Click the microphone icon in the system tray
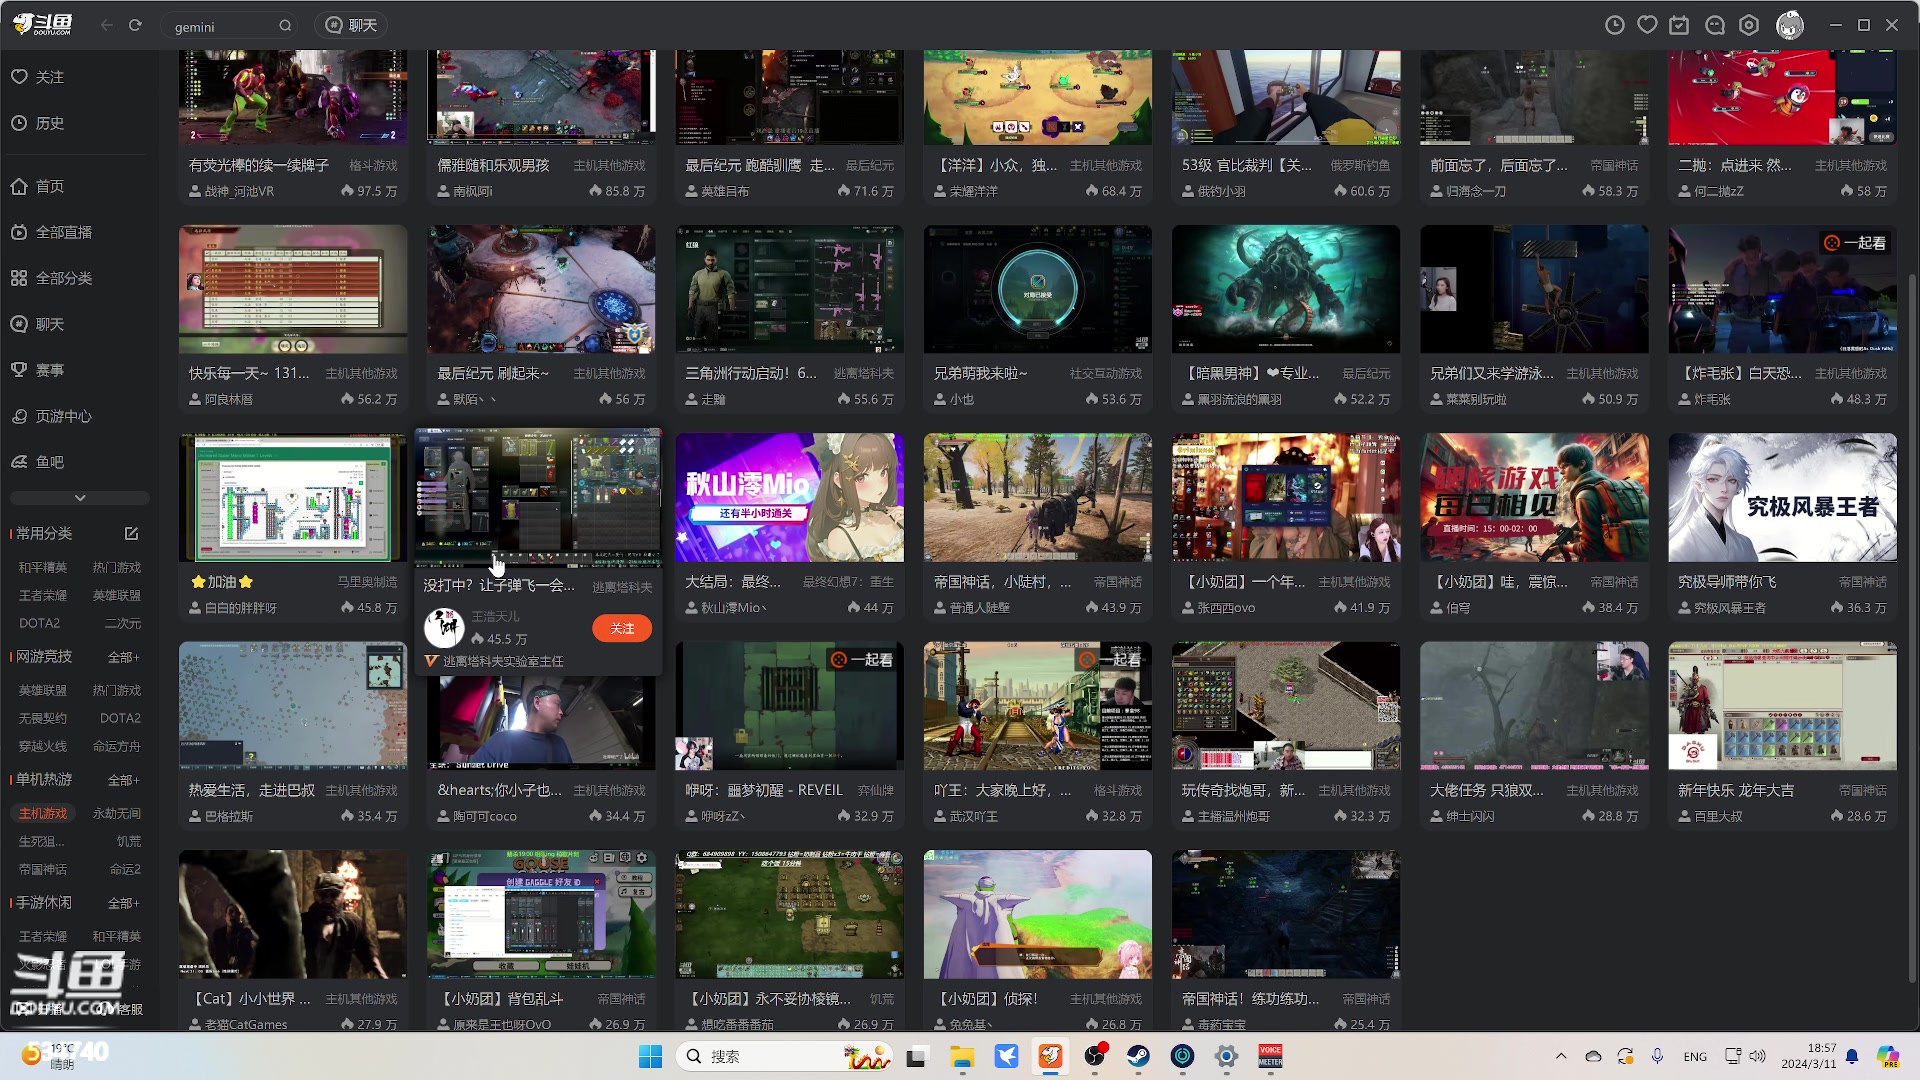Screen dimensions: 1920x1080 pos(1657,1057)
